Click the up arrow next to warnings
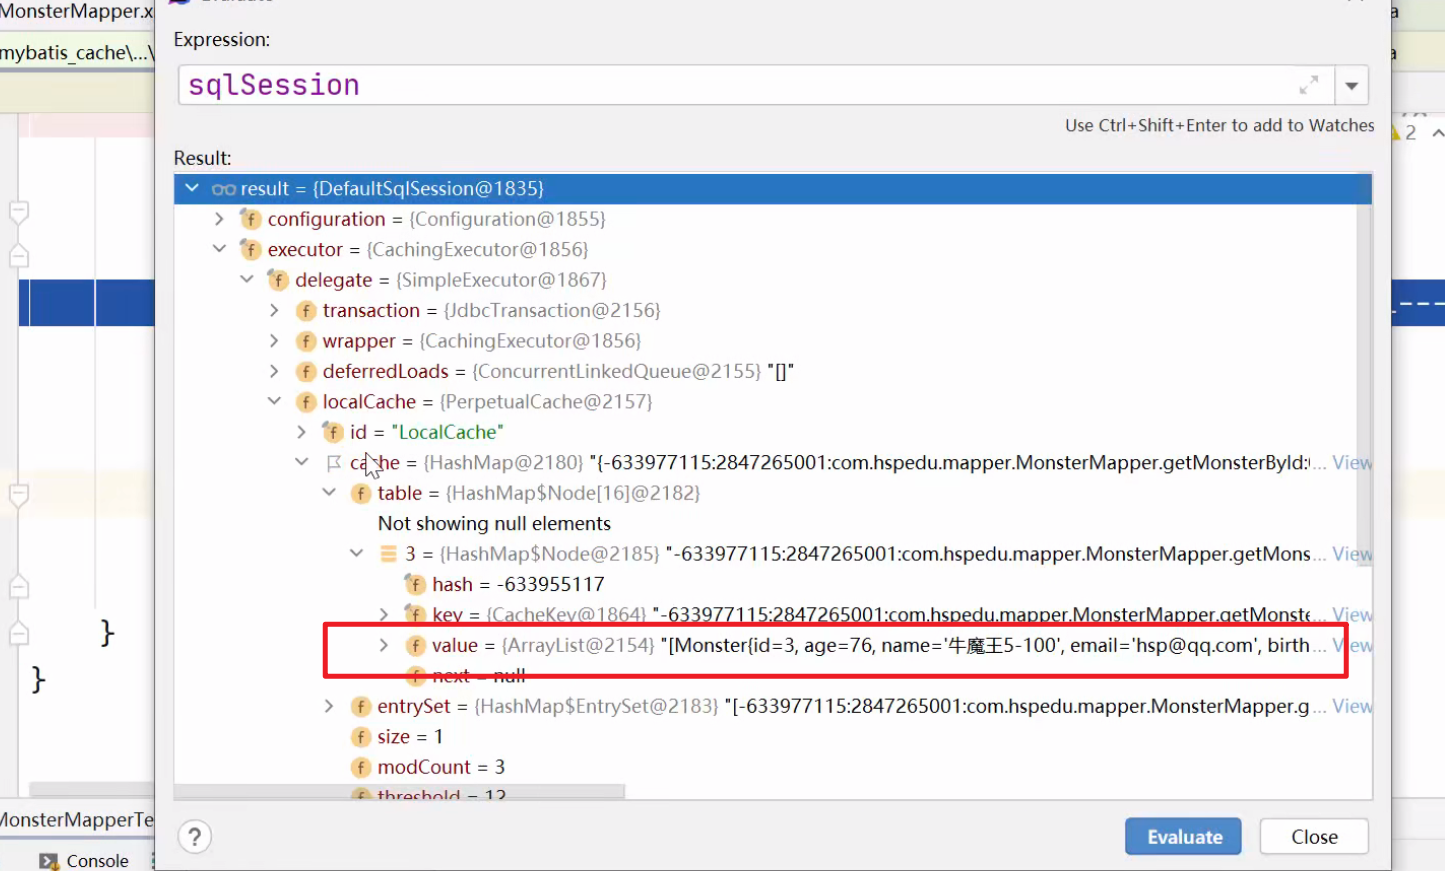 [x=1437, y=133]
